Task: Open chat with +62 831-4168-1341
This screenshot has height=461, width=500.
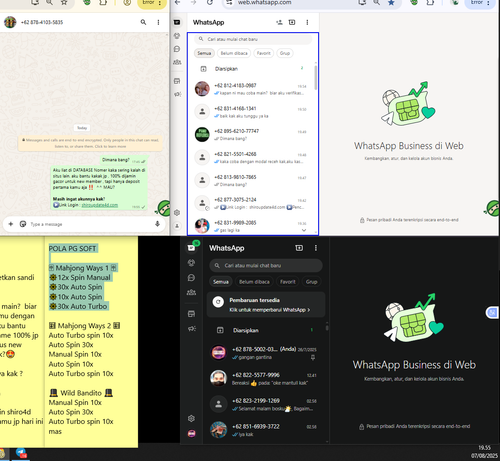Action: (x=253, y=112)
